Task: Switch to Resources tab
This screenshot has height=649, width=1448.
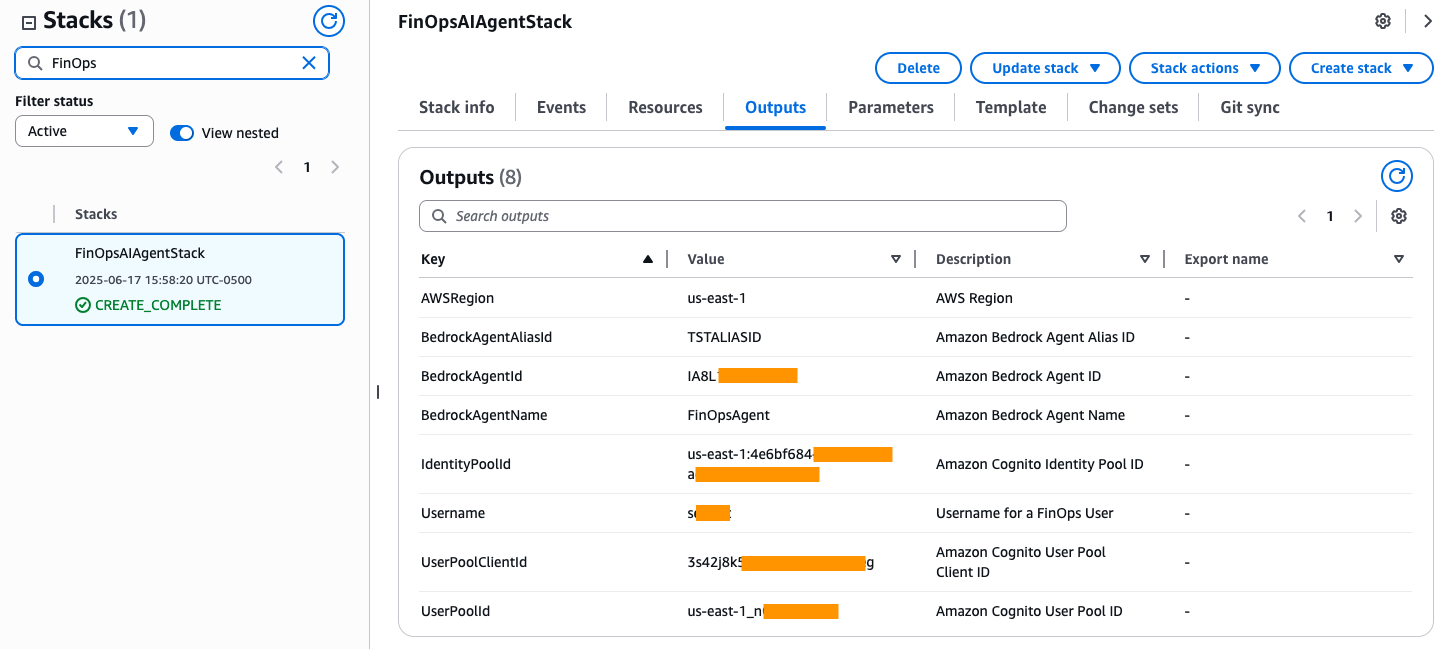Action: pyautogui.click(x=665, y=107)
